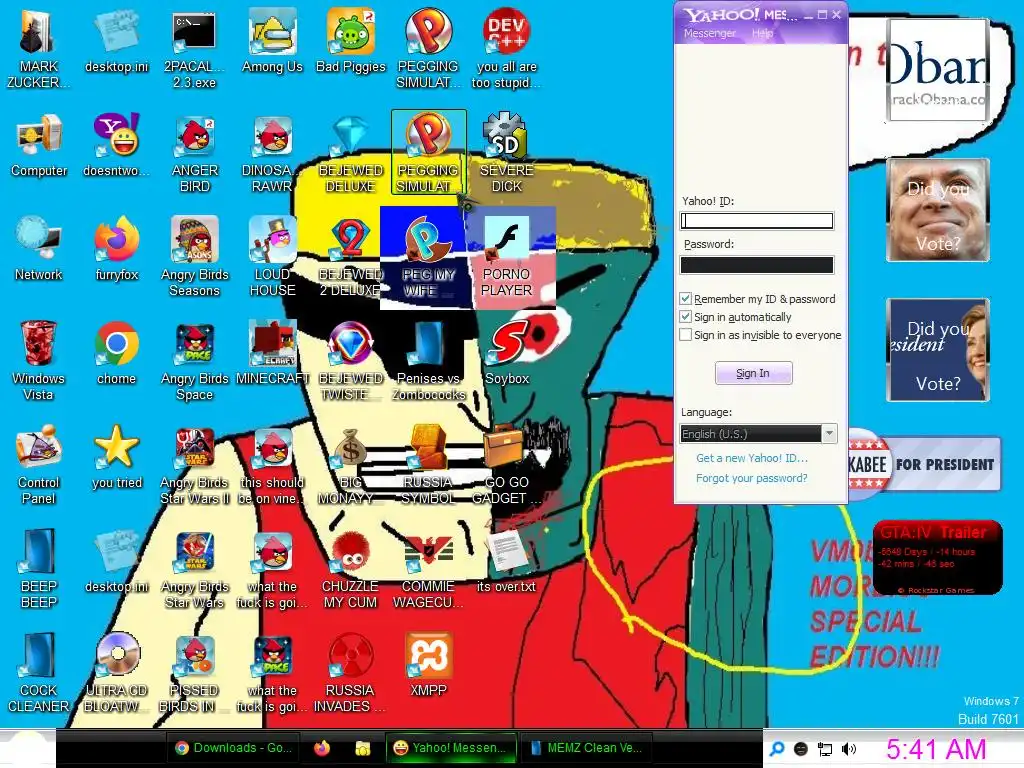Open the SEVERE DICK gear icon
The image size is (1024, 768).
(x=506, y=154)
